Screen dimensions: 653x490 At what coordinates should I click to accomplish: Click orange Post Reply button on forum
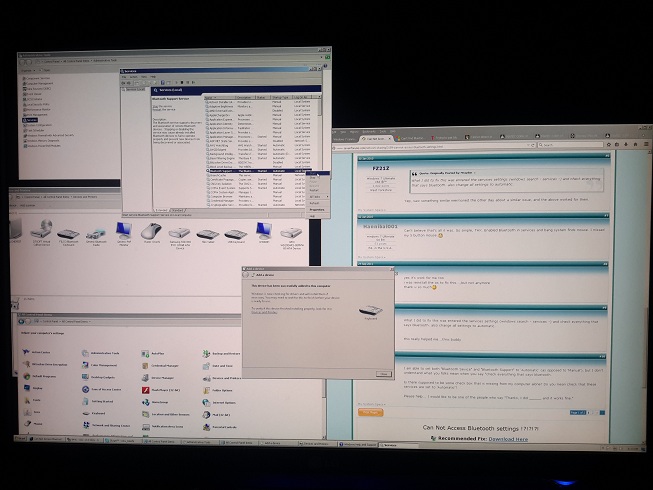(370, 413)
